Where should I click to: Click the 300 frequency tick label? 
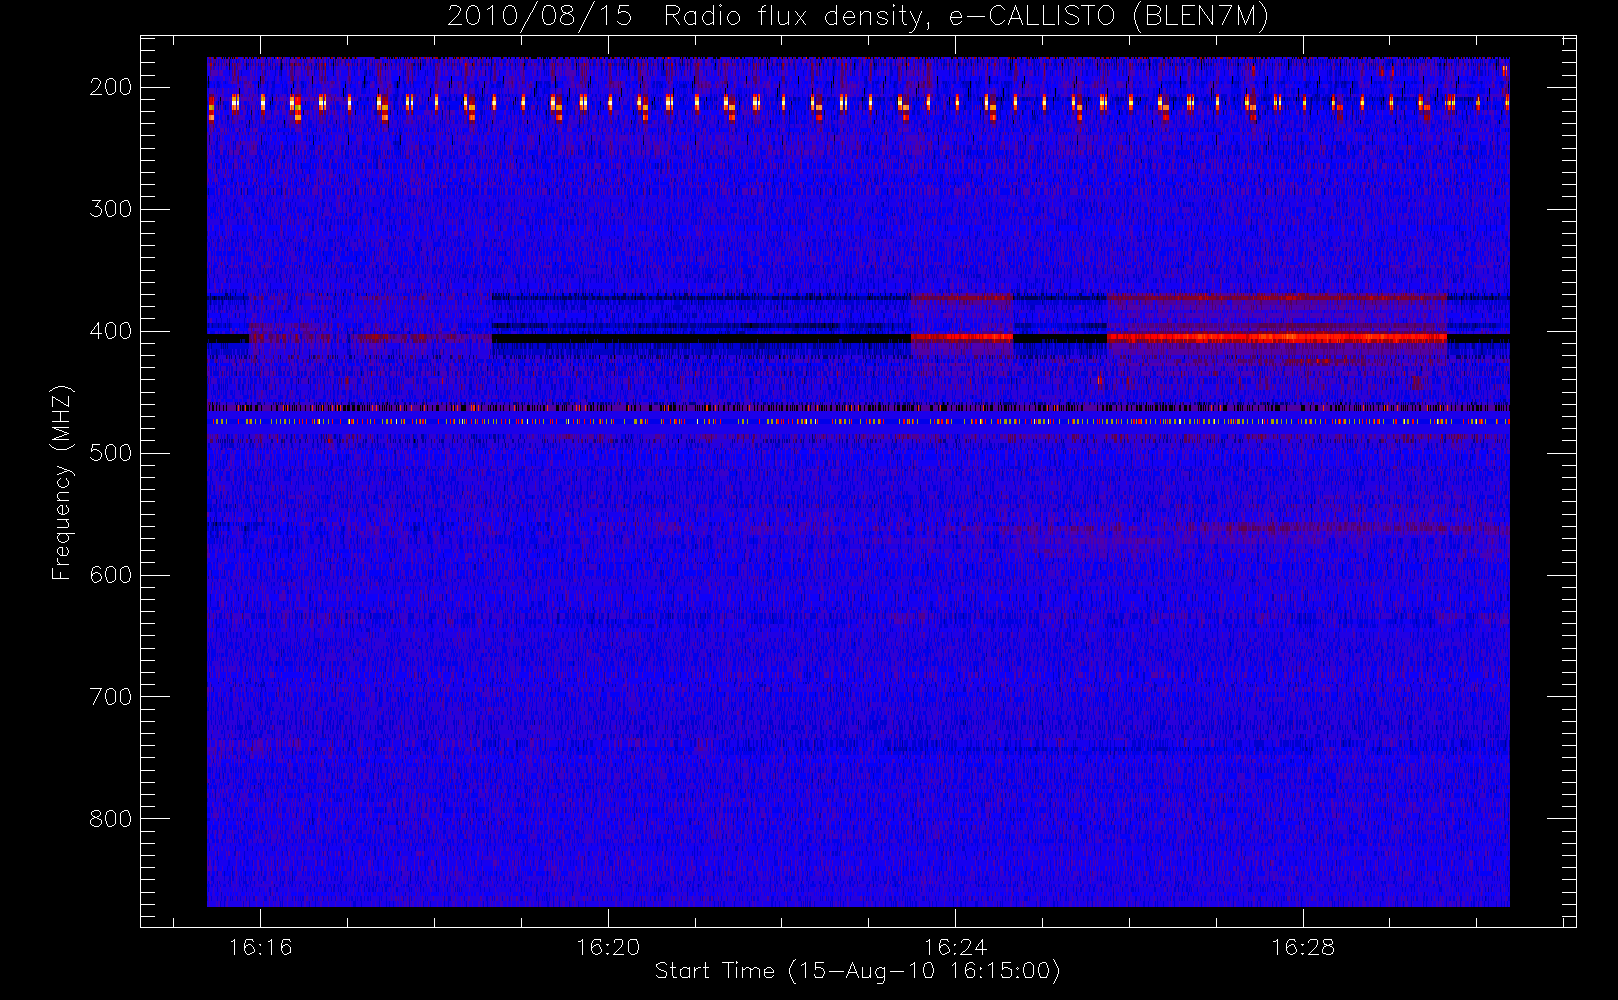pyautogui.click(x=111, y=209)
